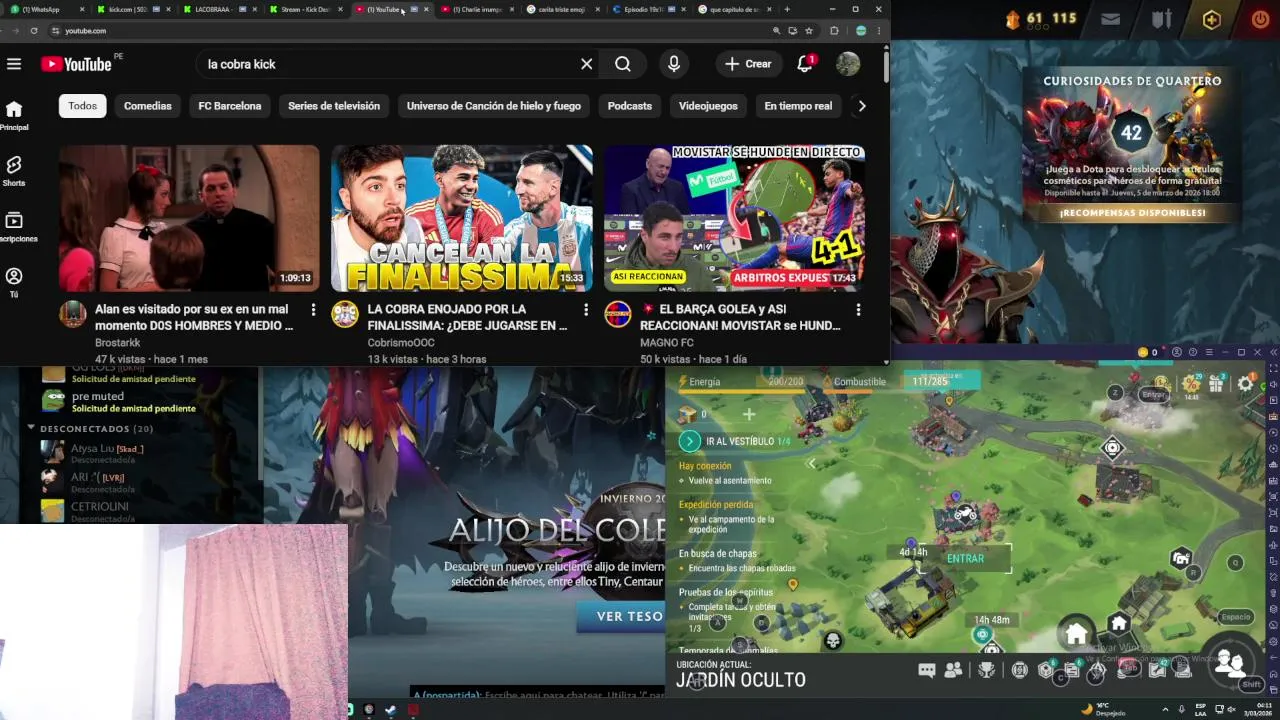The width and height of the screenshot is (1280, 720).
Task: Open the friends group icon in game bar
Action: [953, 671]
